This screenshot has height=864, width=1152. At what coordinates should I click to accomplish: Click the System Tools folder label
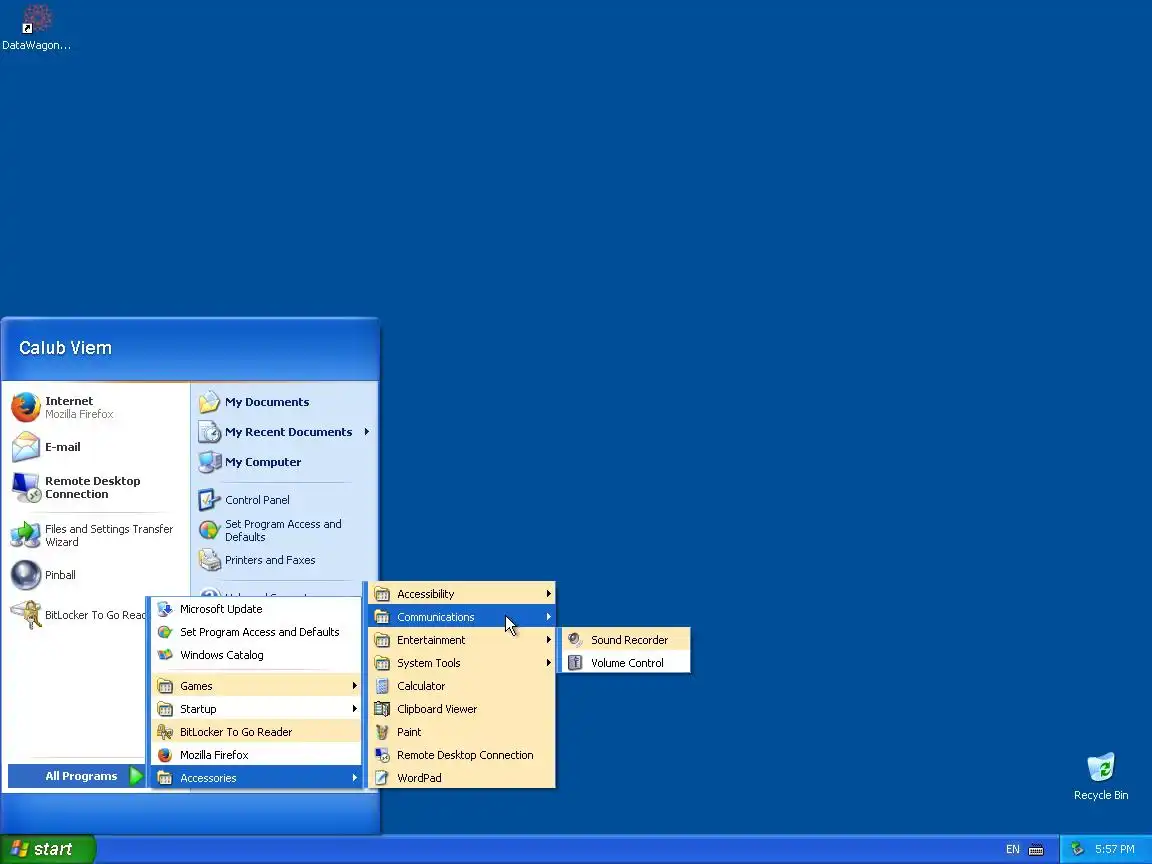[428, 663]
